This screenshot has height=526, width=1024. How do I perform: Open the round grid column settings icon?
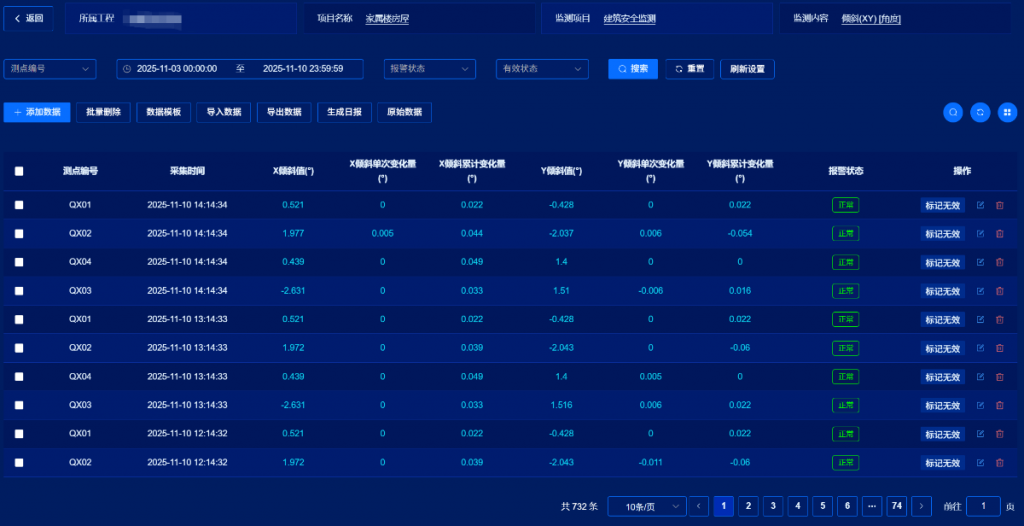tap(1008, 112)
